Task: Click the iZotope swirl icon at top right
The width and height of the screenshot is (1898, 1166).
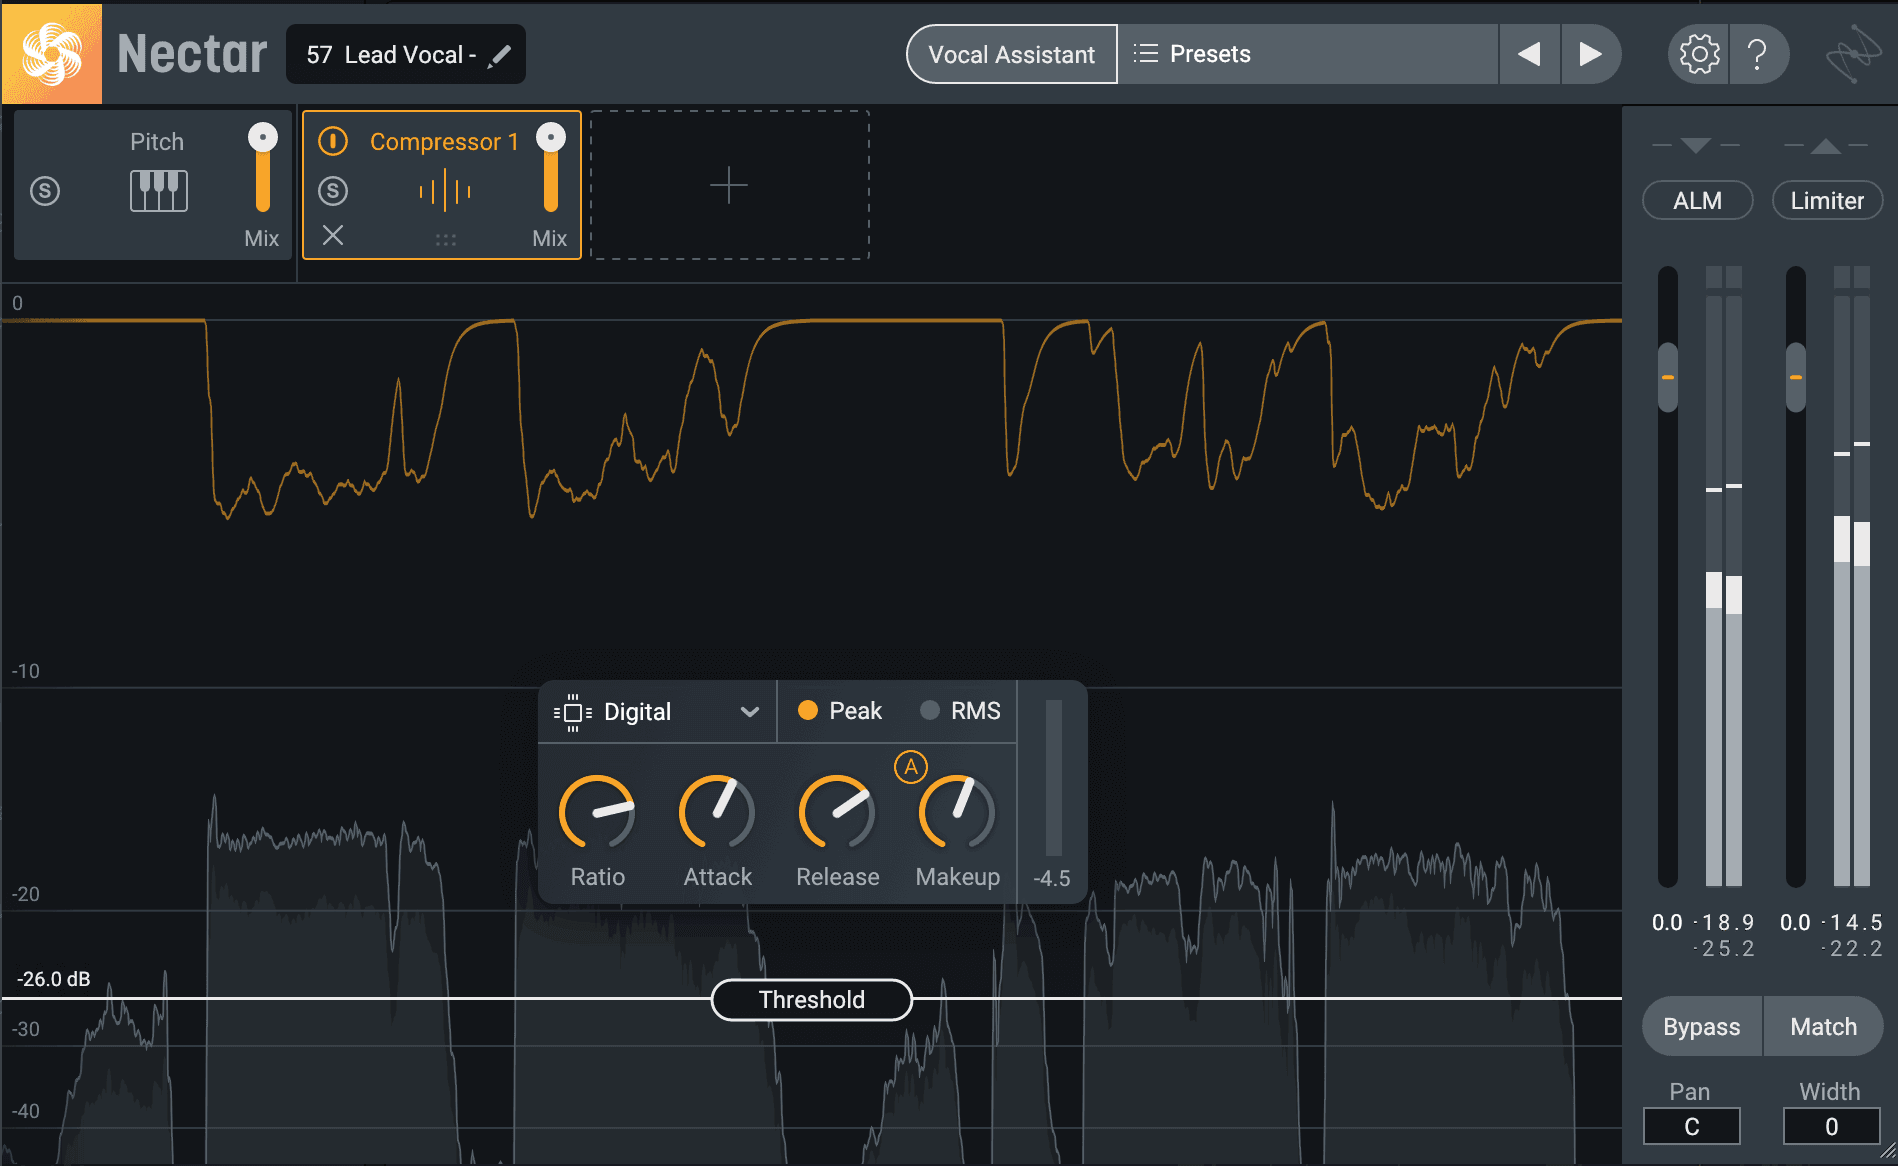Action: click(1853, 54)
